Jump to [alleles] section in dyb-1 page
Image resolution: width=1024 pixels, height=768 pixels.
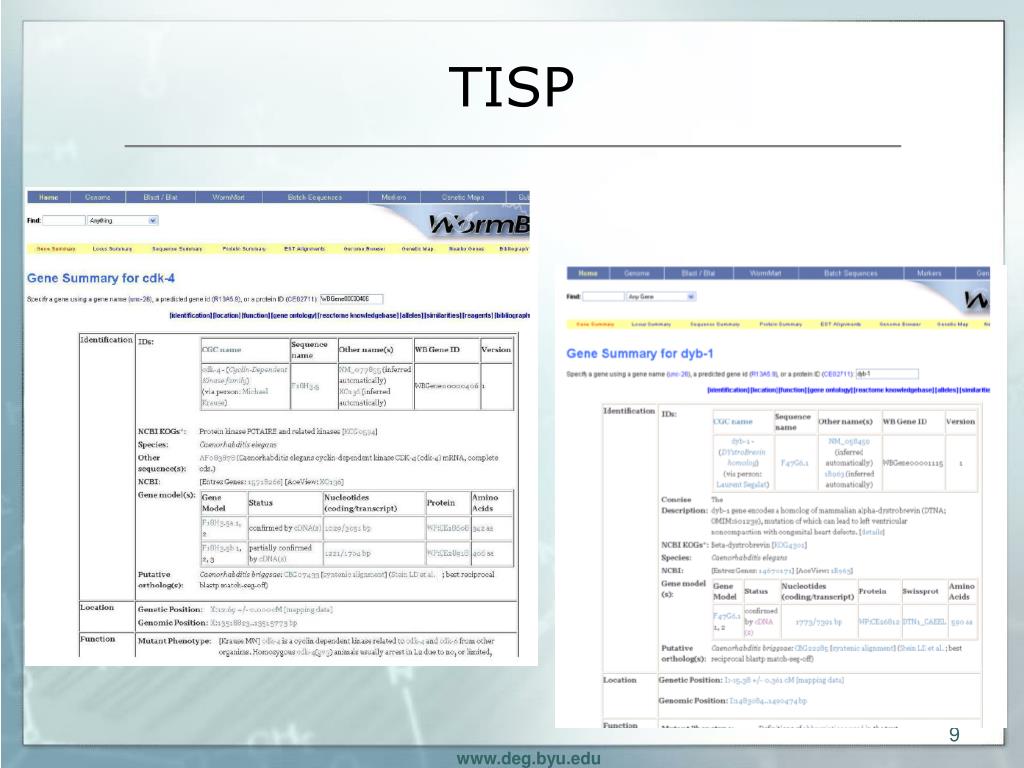946,390
